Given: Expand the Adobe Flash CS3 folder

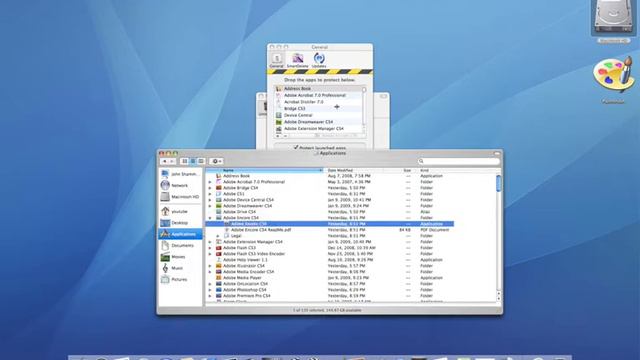Looking at the screenshot, I should point(210,248).
